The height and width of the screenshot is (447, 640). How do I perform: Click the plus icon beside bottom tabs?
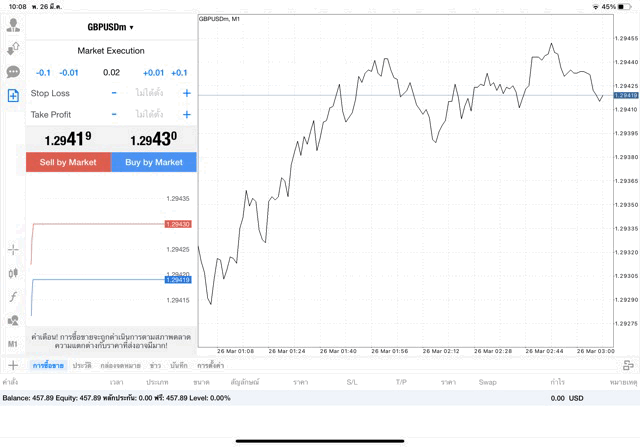(13, 366)
